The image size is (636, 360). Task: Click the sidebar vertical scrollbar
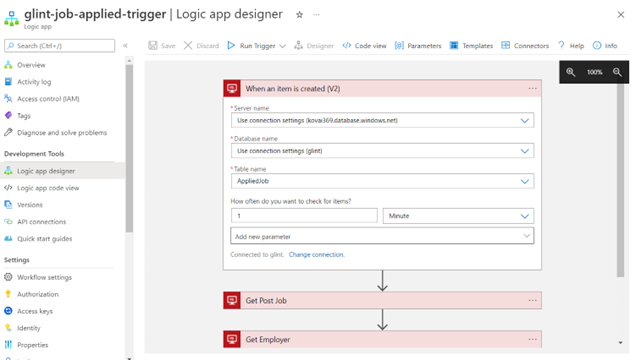(x=129, y=148)
